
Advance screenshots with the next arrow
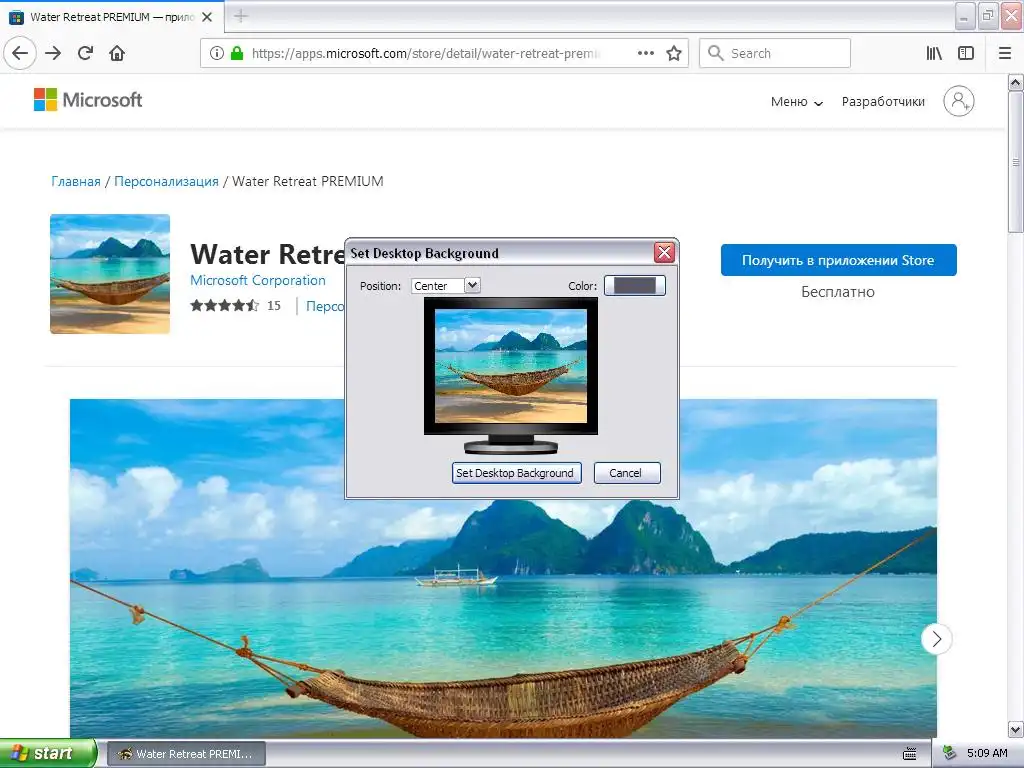click(x=936, y=639)
